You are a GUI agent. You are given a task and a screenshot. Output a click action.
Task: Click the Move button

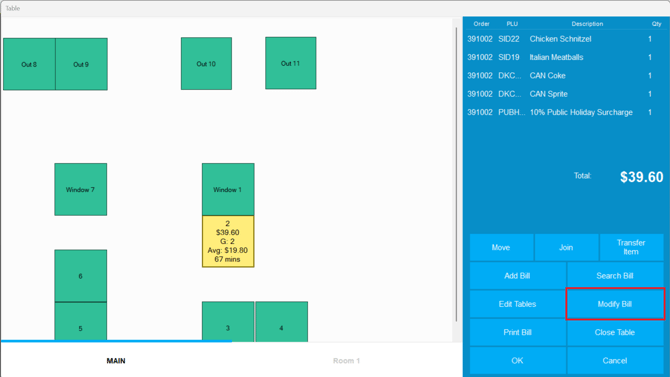tap(501, 247)
